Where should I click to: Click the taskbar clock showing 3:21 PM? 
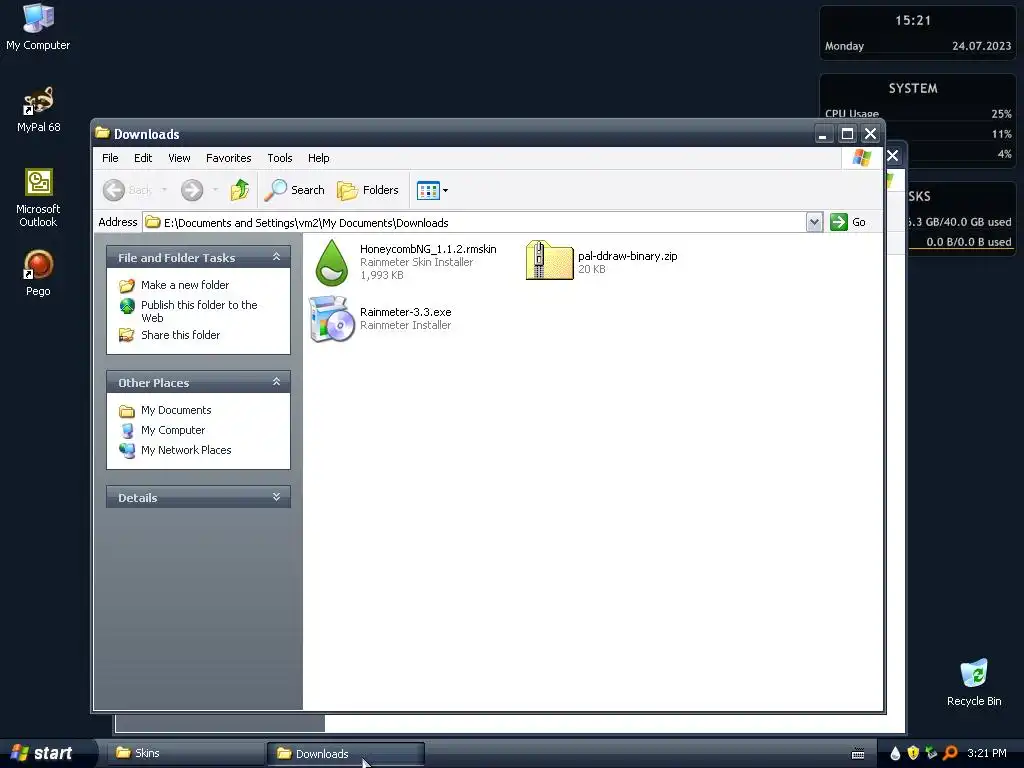(x=987, y=753)
